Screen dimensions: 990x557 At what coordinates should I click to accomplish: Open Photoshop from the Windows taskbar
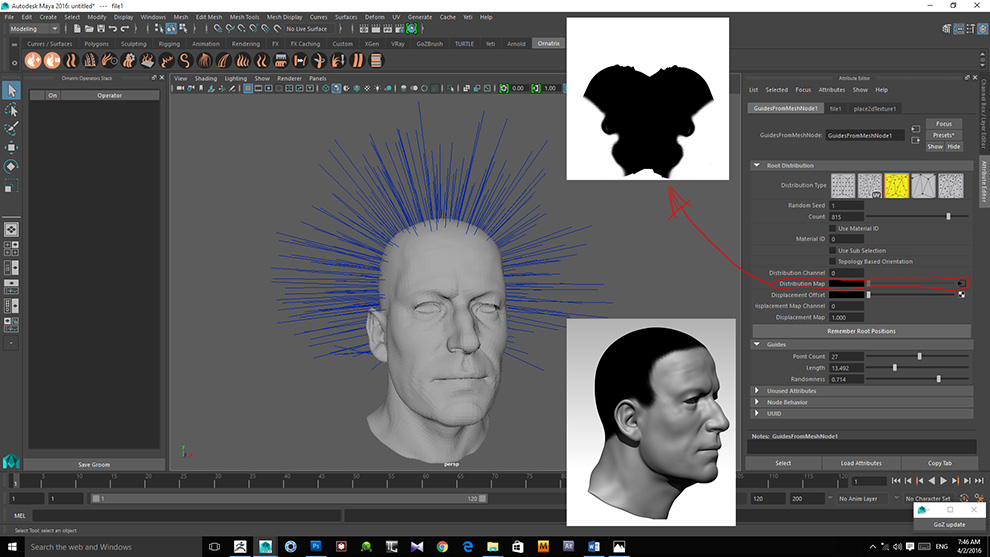point(316,546)
